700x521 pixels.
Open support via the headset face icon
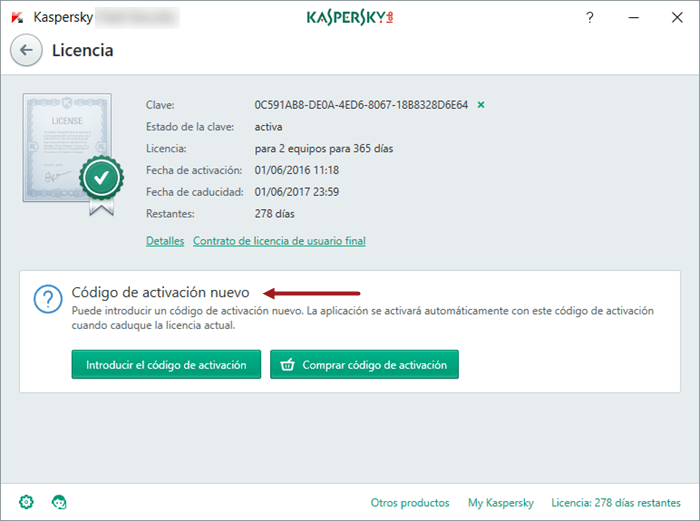[x=59, y=502]
